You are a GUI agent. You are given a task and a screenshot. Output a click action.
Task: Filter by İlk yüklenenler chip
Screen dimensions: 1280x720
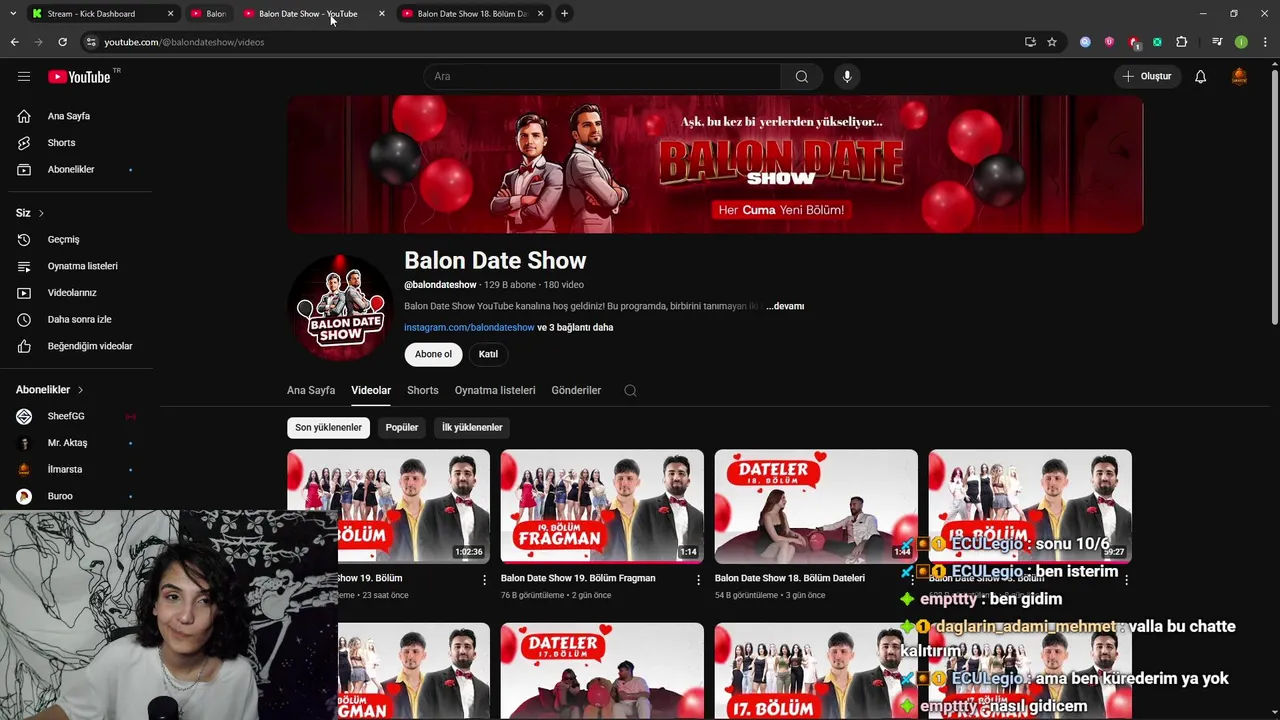coord(472,427)
